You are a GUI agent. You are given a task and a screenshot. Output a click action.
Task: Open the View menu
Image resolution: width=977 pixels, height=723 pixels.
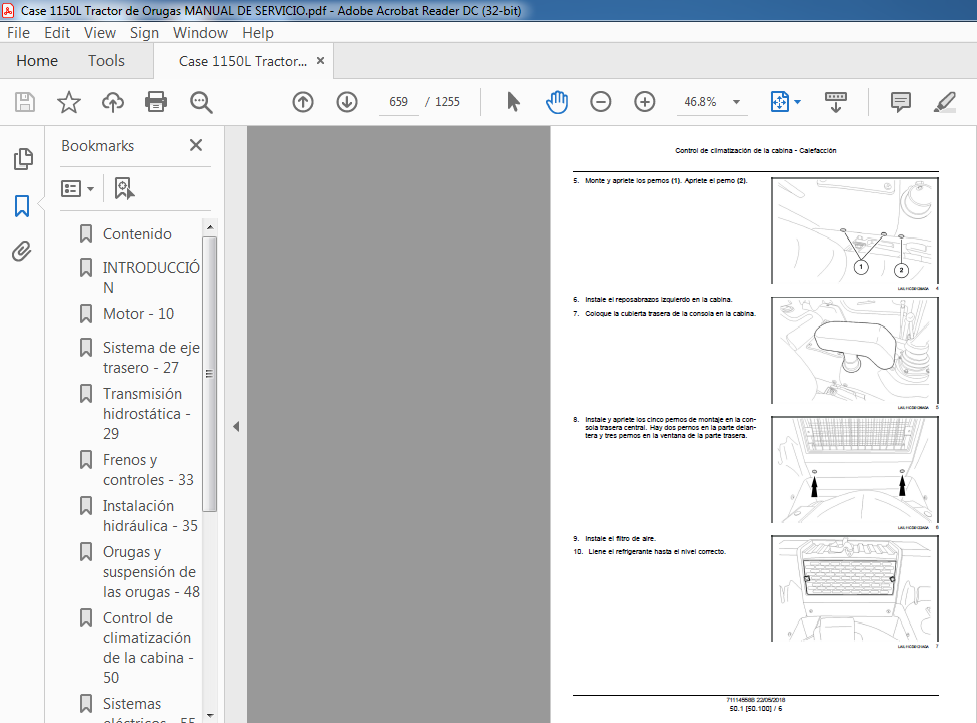click(100, 32)
